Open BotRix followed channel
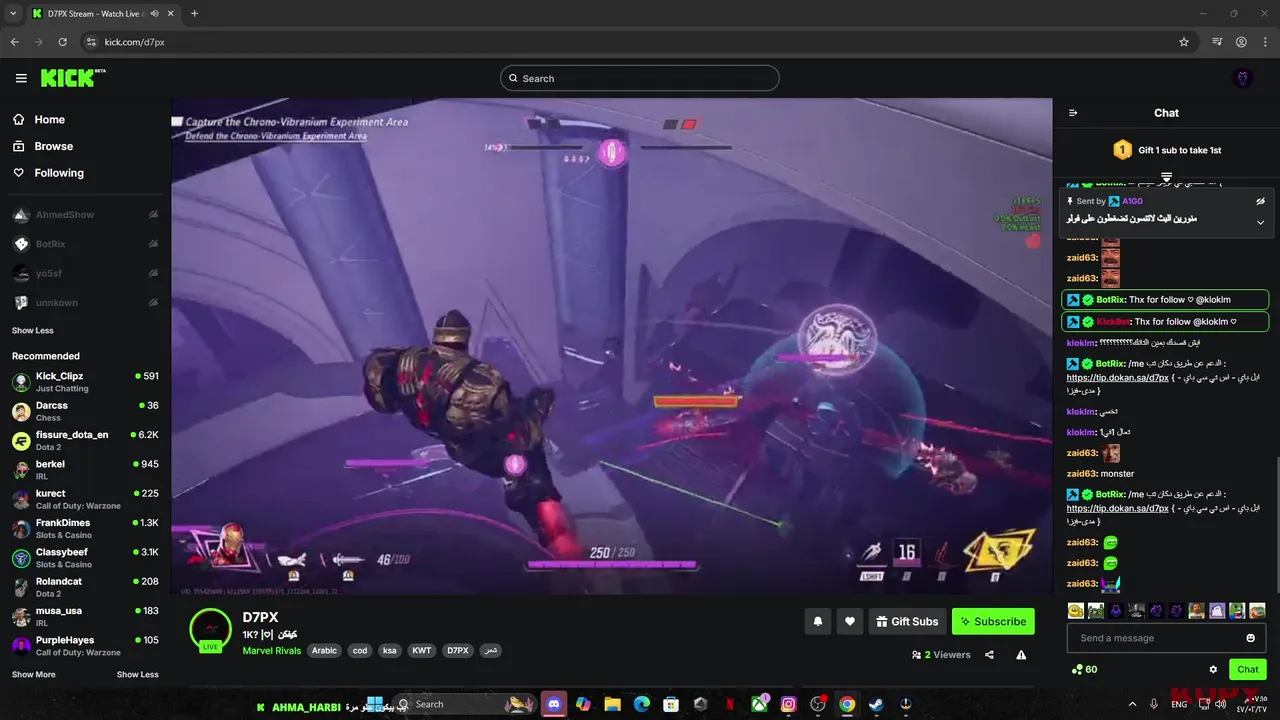Viewport: 1280px width, 720px height. (x=85, y=244)
